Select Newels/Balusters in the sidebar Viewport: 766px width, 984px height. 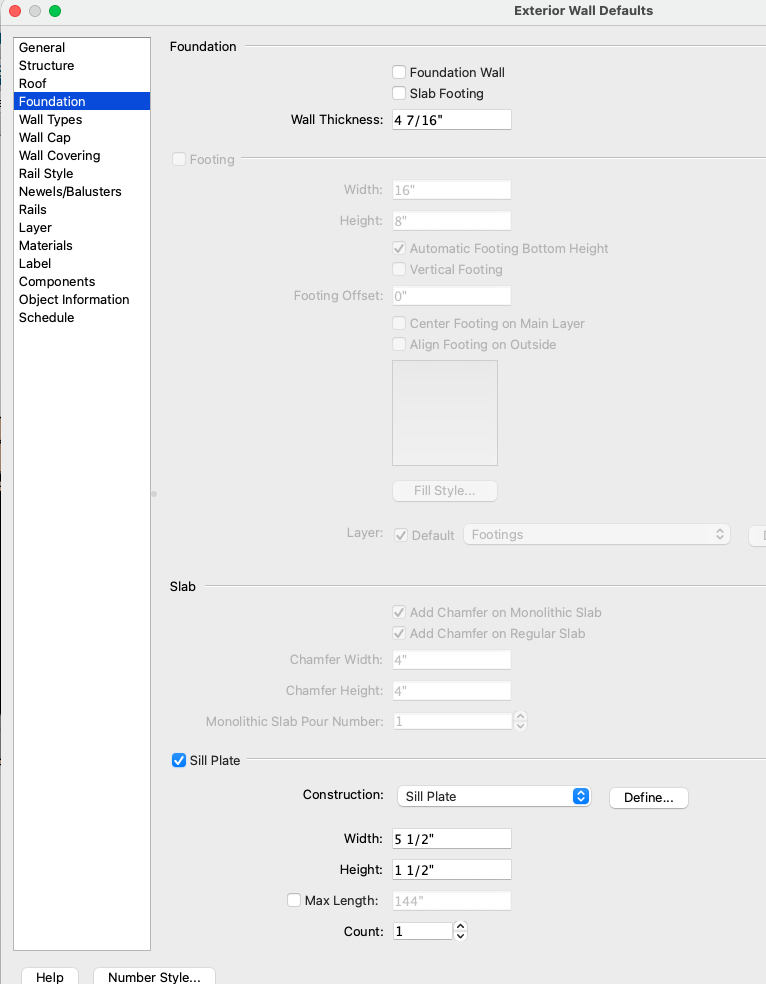[70, 191]
